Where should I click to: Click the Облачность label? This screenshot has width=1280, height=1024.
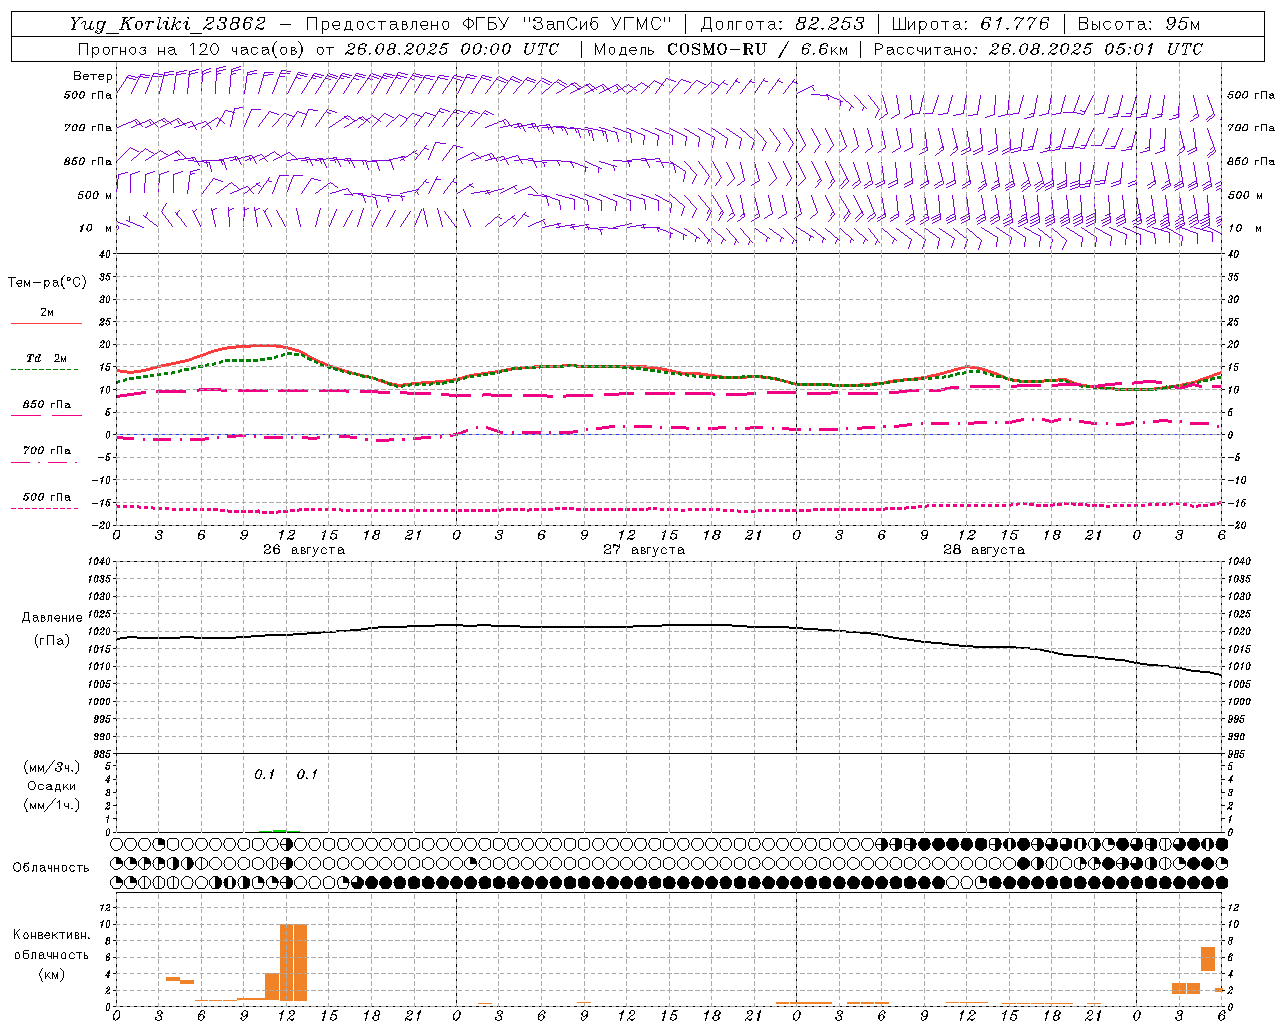pyautogui.click(x=51, y=868)
